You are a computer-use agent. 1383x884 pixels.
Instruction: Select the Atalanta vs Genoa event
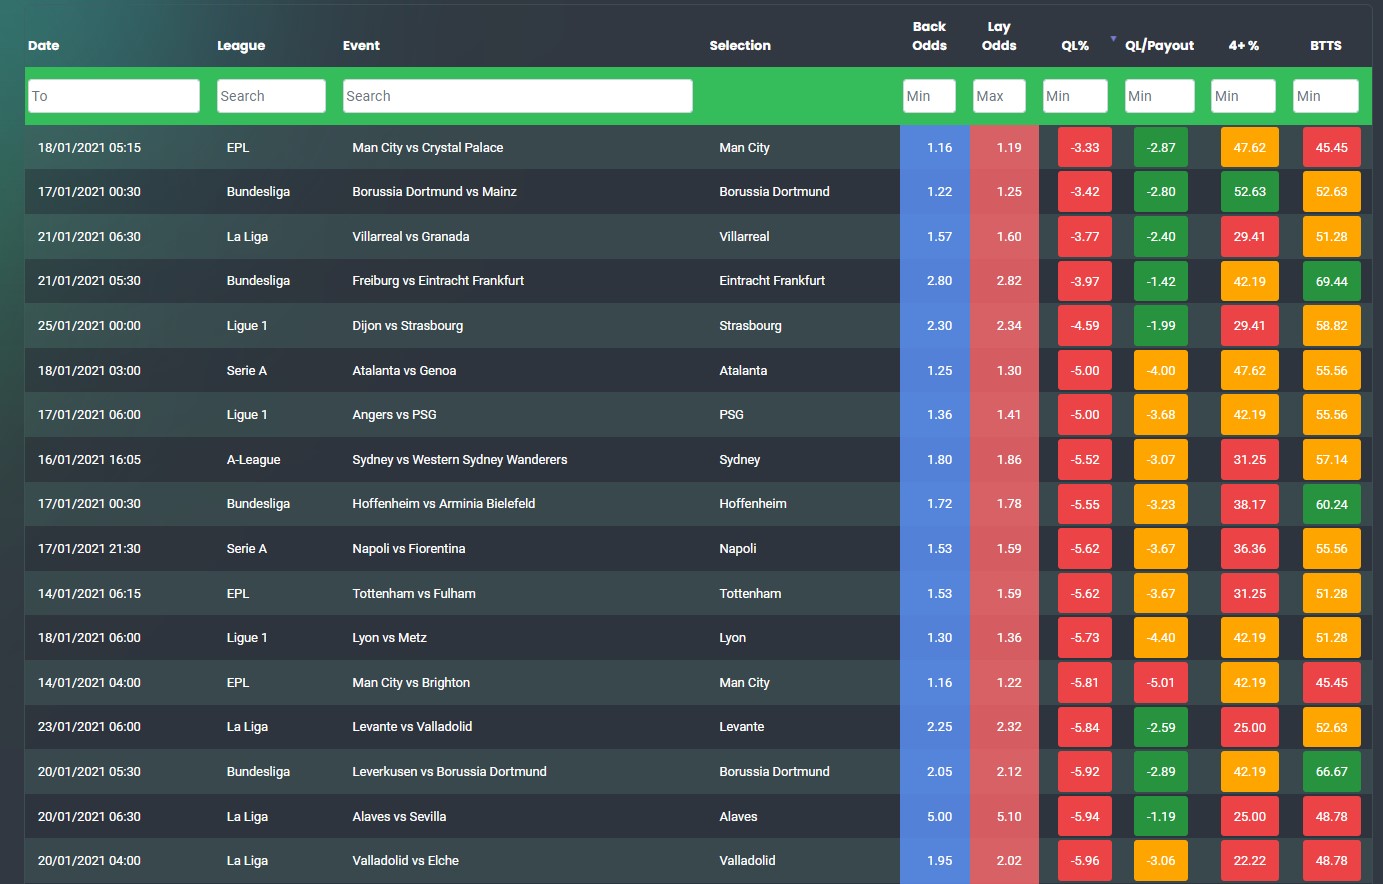coord(404,370)
